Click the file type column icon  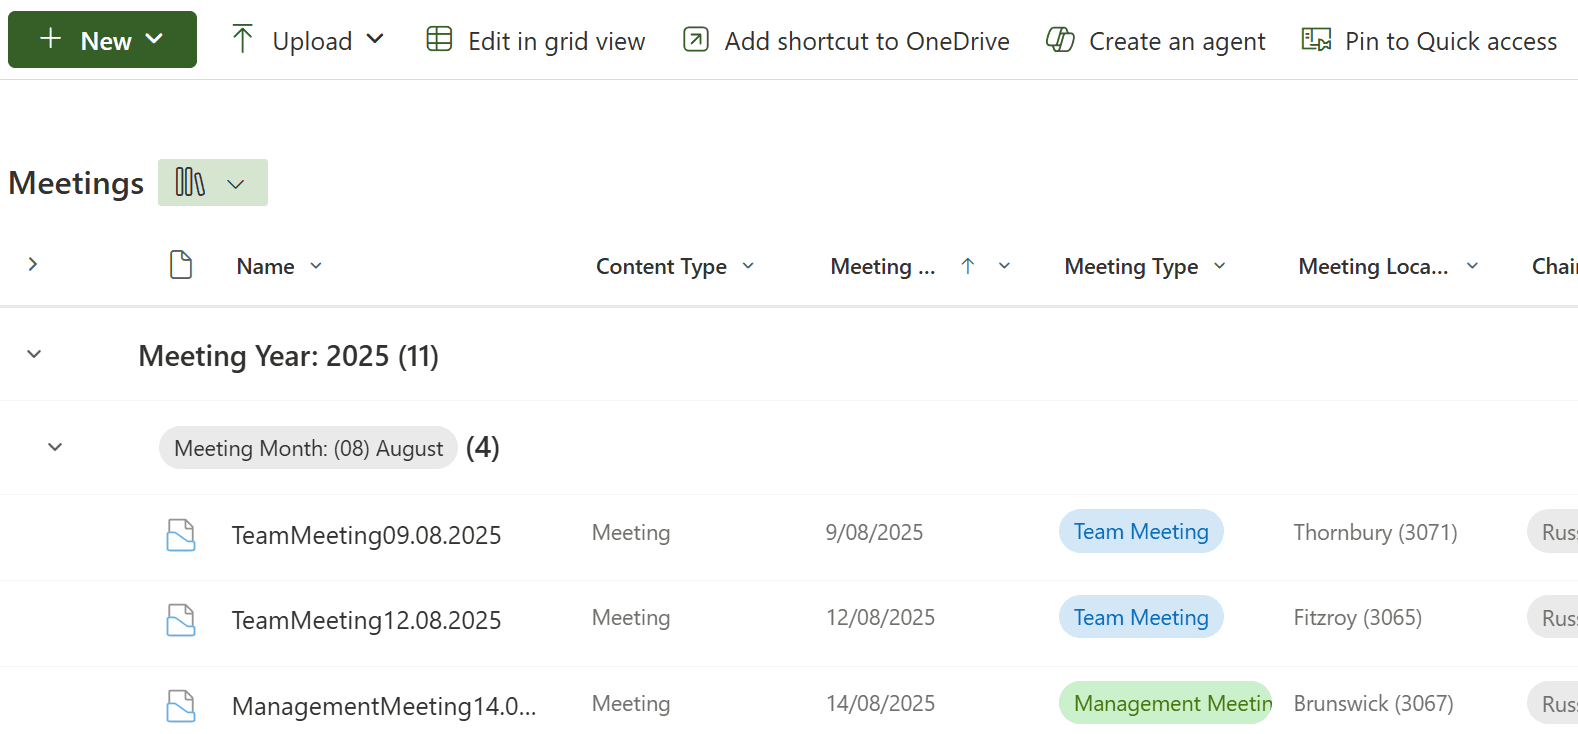coord(181,265)
